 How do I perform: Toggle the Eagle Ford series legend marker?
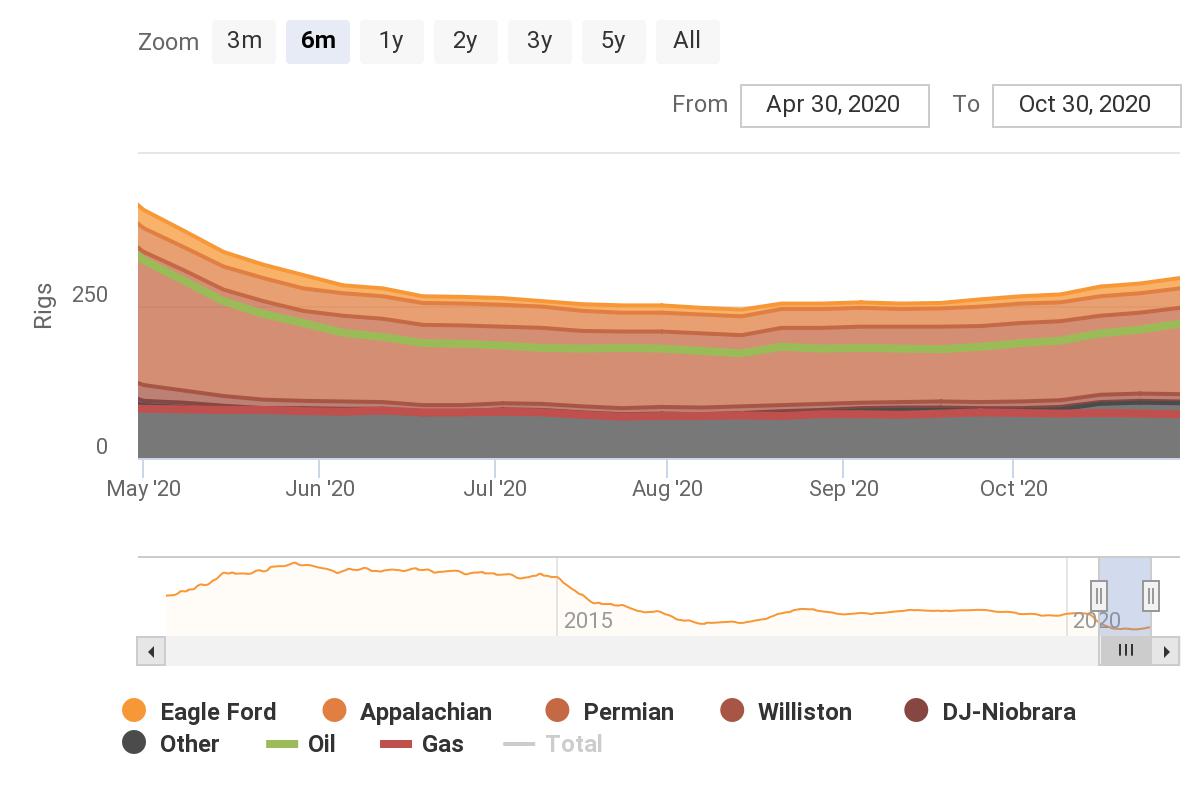134,711
